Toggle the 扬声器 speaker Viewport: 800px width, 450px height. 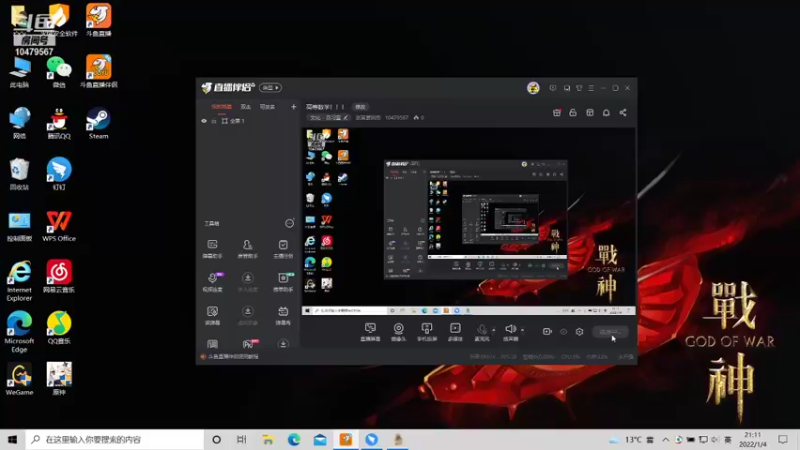pos(510,332)
